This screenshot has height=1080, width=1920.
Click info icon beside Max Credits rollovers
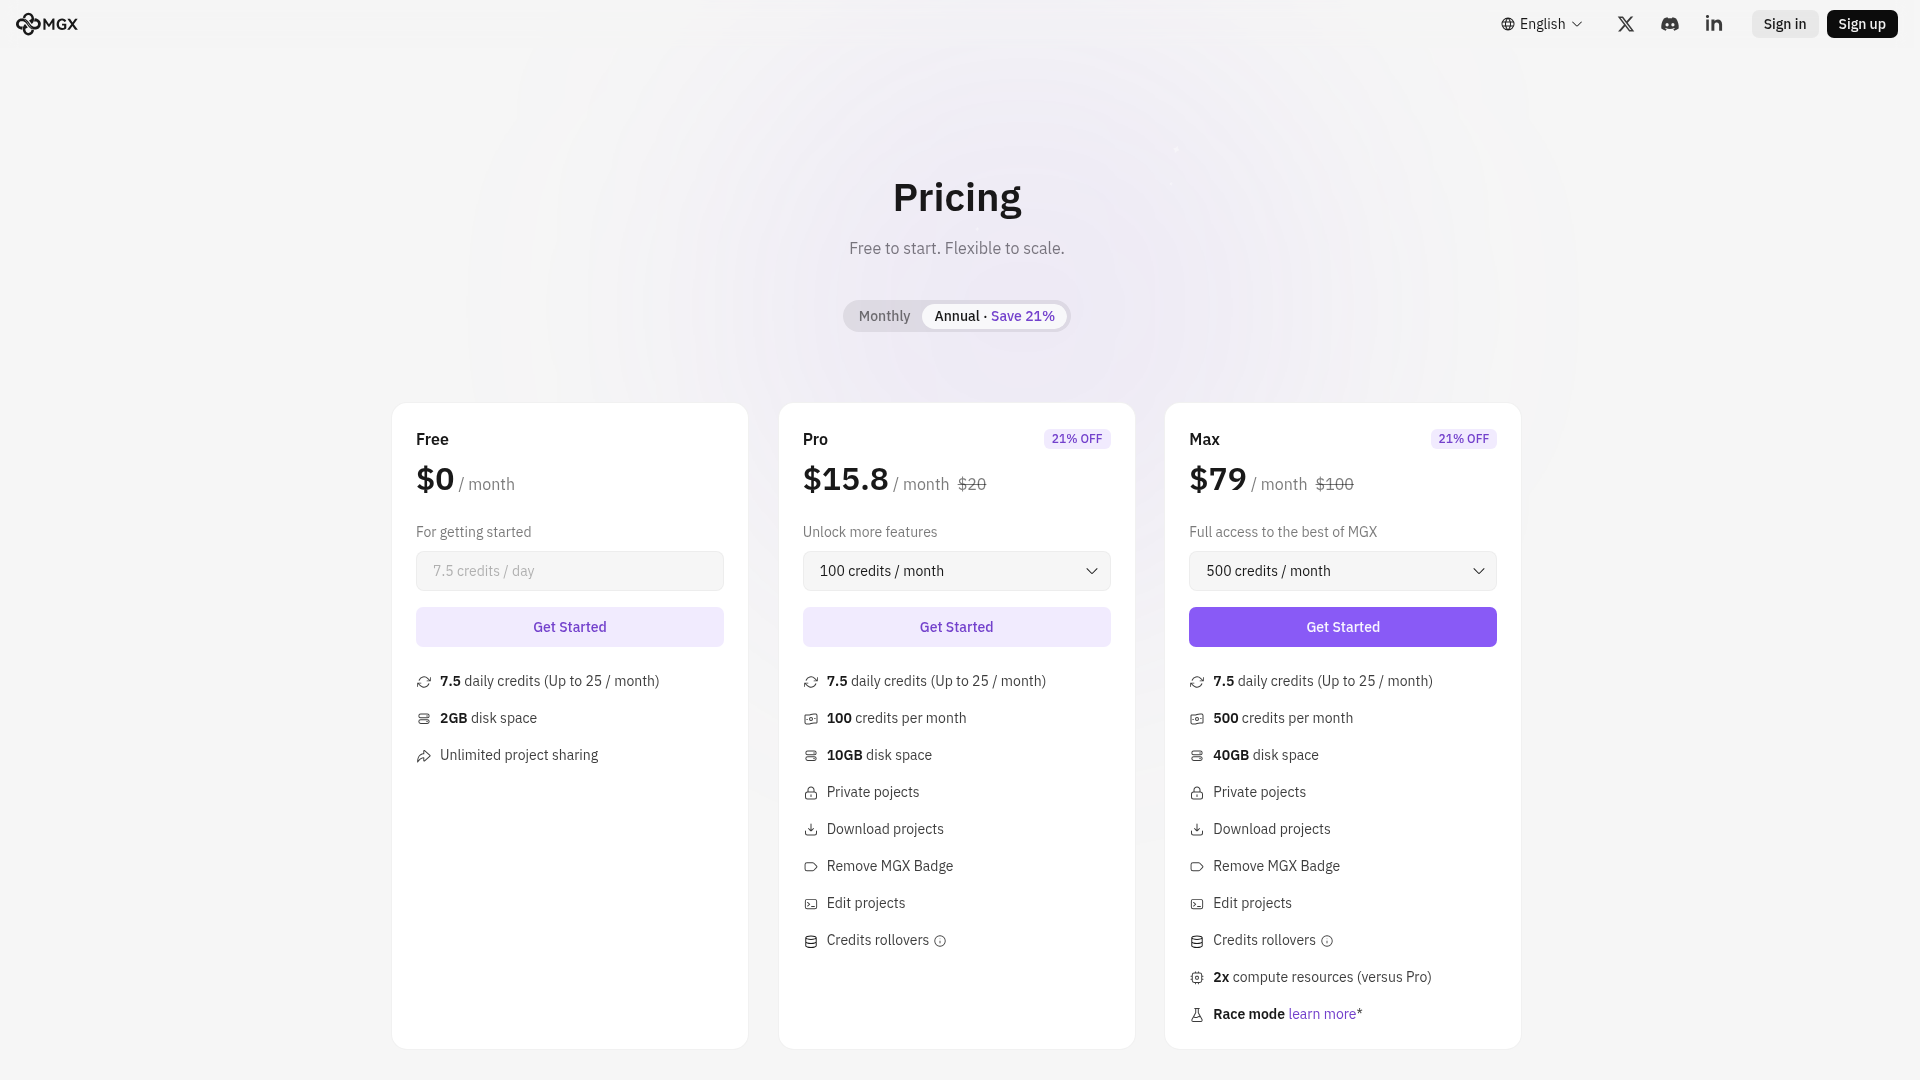click(x=1327, y=941)
